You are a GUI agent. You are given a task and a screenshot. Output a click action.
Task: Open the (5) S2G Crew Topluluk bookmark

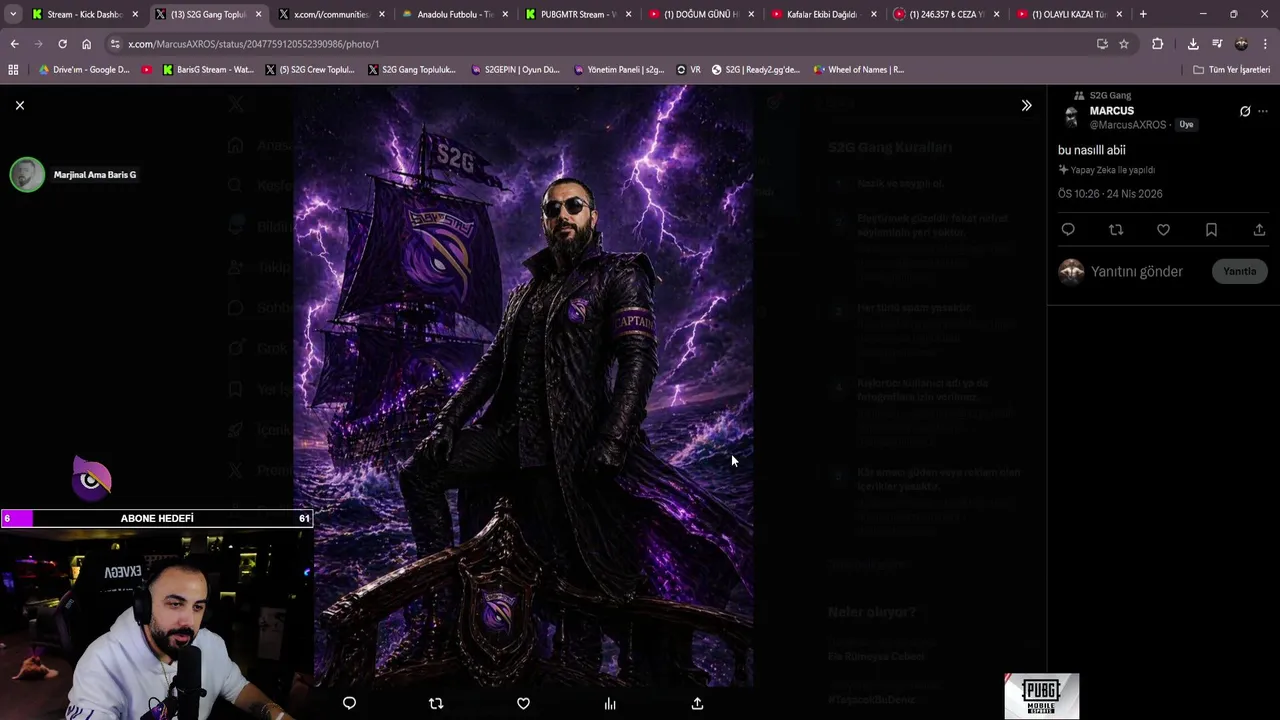click(310, 70)
